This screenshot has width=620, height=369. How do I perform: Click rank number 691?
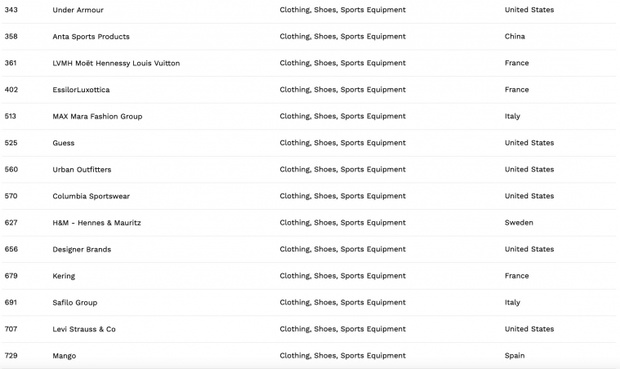coord(11,302)
